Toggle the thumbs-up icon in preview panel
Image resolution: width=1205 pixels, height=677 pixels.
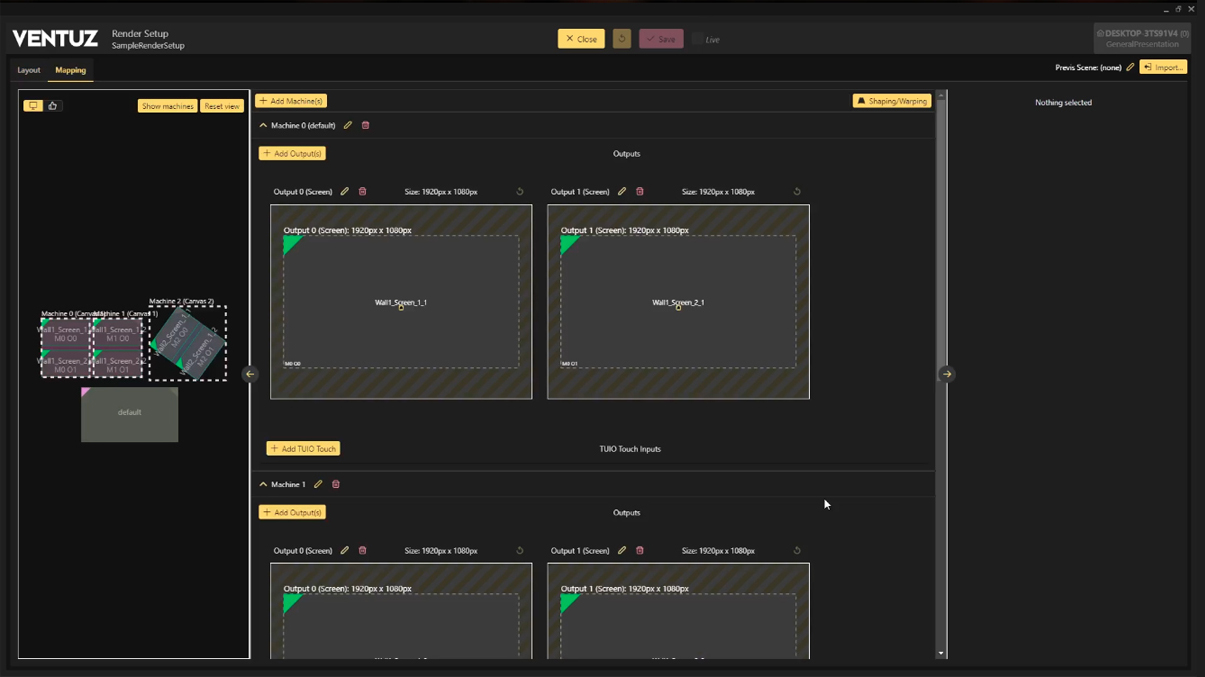53,106
